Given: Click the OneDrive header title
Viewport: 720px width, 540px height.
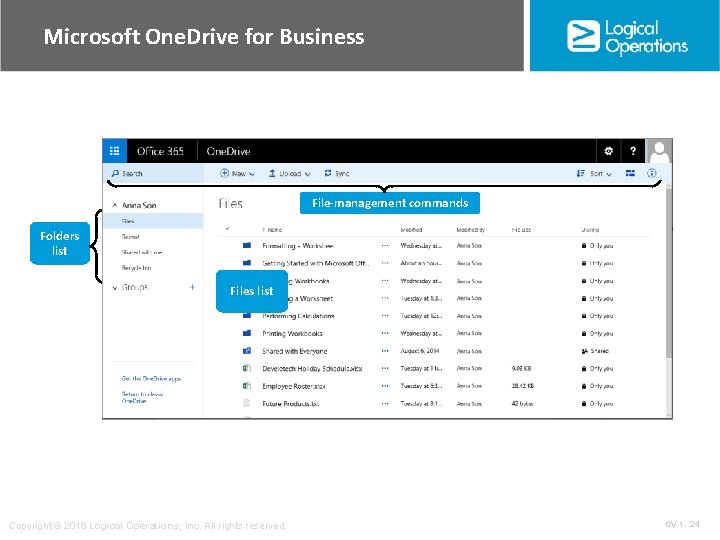Looking at the screenshot, I should [x=228, y=151].
